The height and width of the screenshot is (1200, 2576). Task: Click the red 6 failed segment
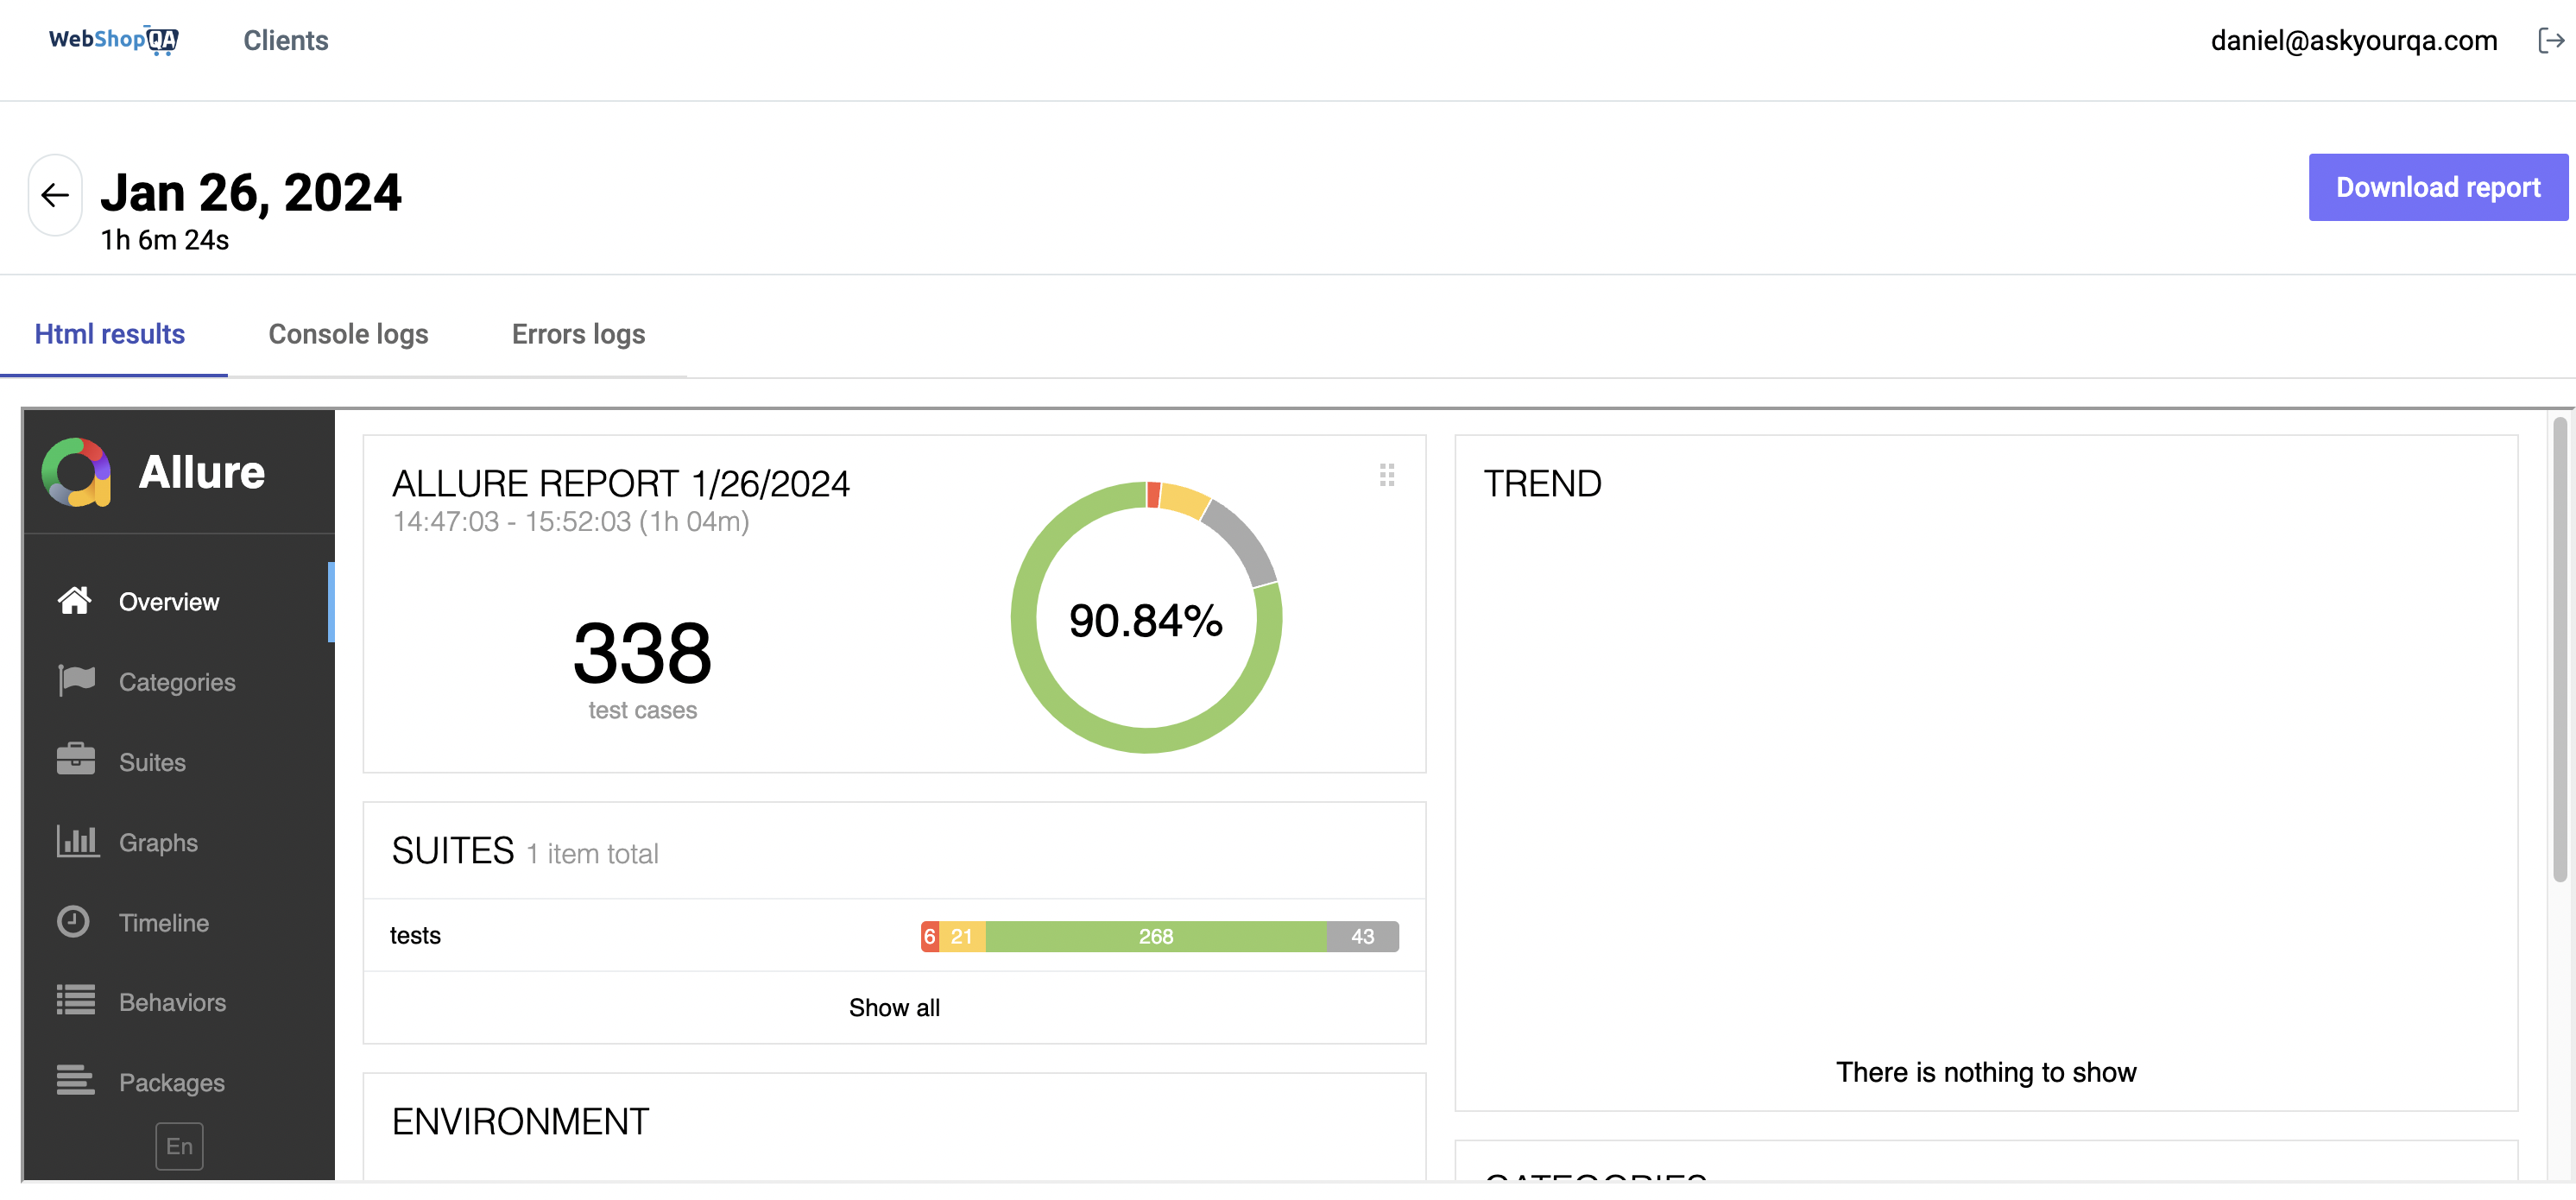click(930, 937)
